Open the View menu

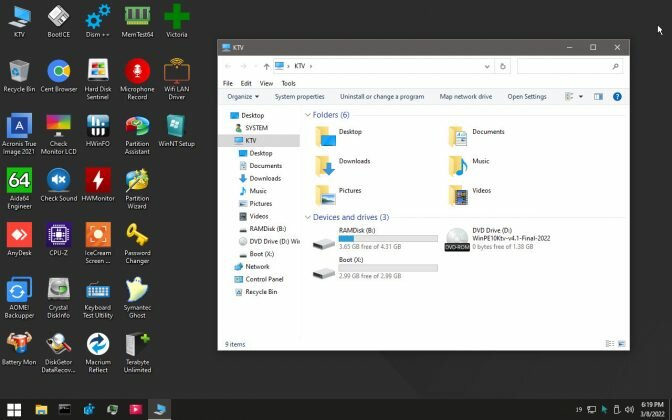[266, 83]
